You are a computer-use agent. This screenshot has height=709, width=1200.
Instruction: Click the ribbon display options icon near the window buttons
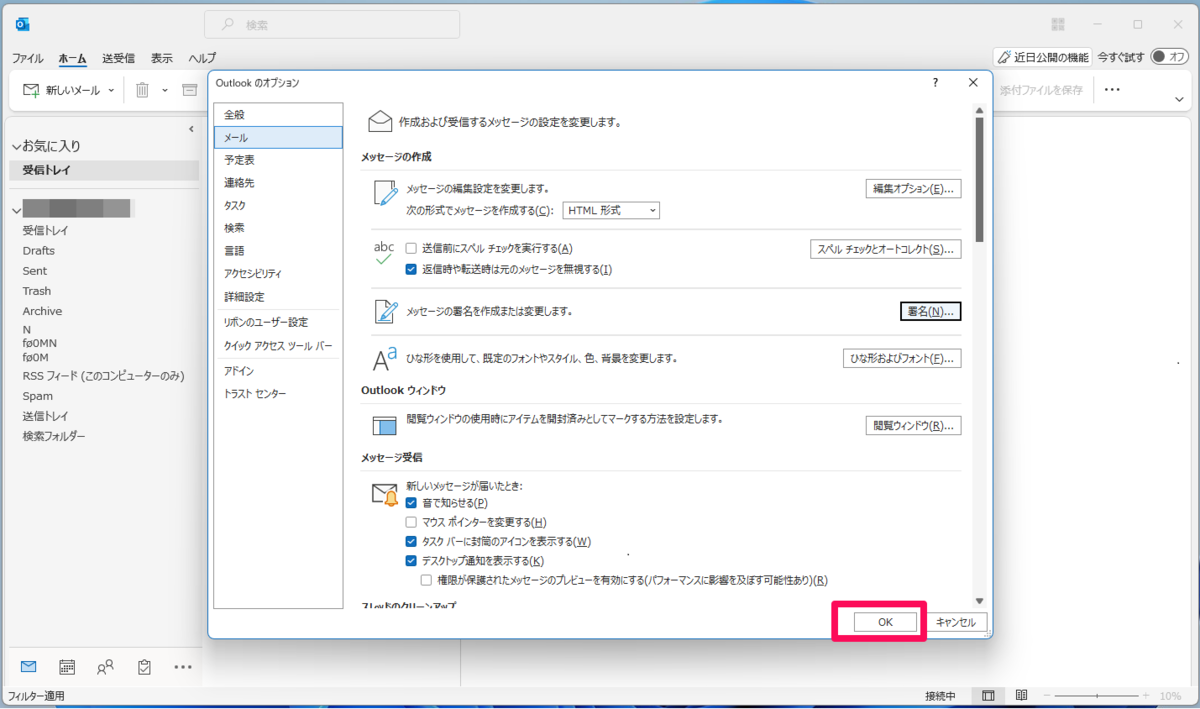(1059, 24)
